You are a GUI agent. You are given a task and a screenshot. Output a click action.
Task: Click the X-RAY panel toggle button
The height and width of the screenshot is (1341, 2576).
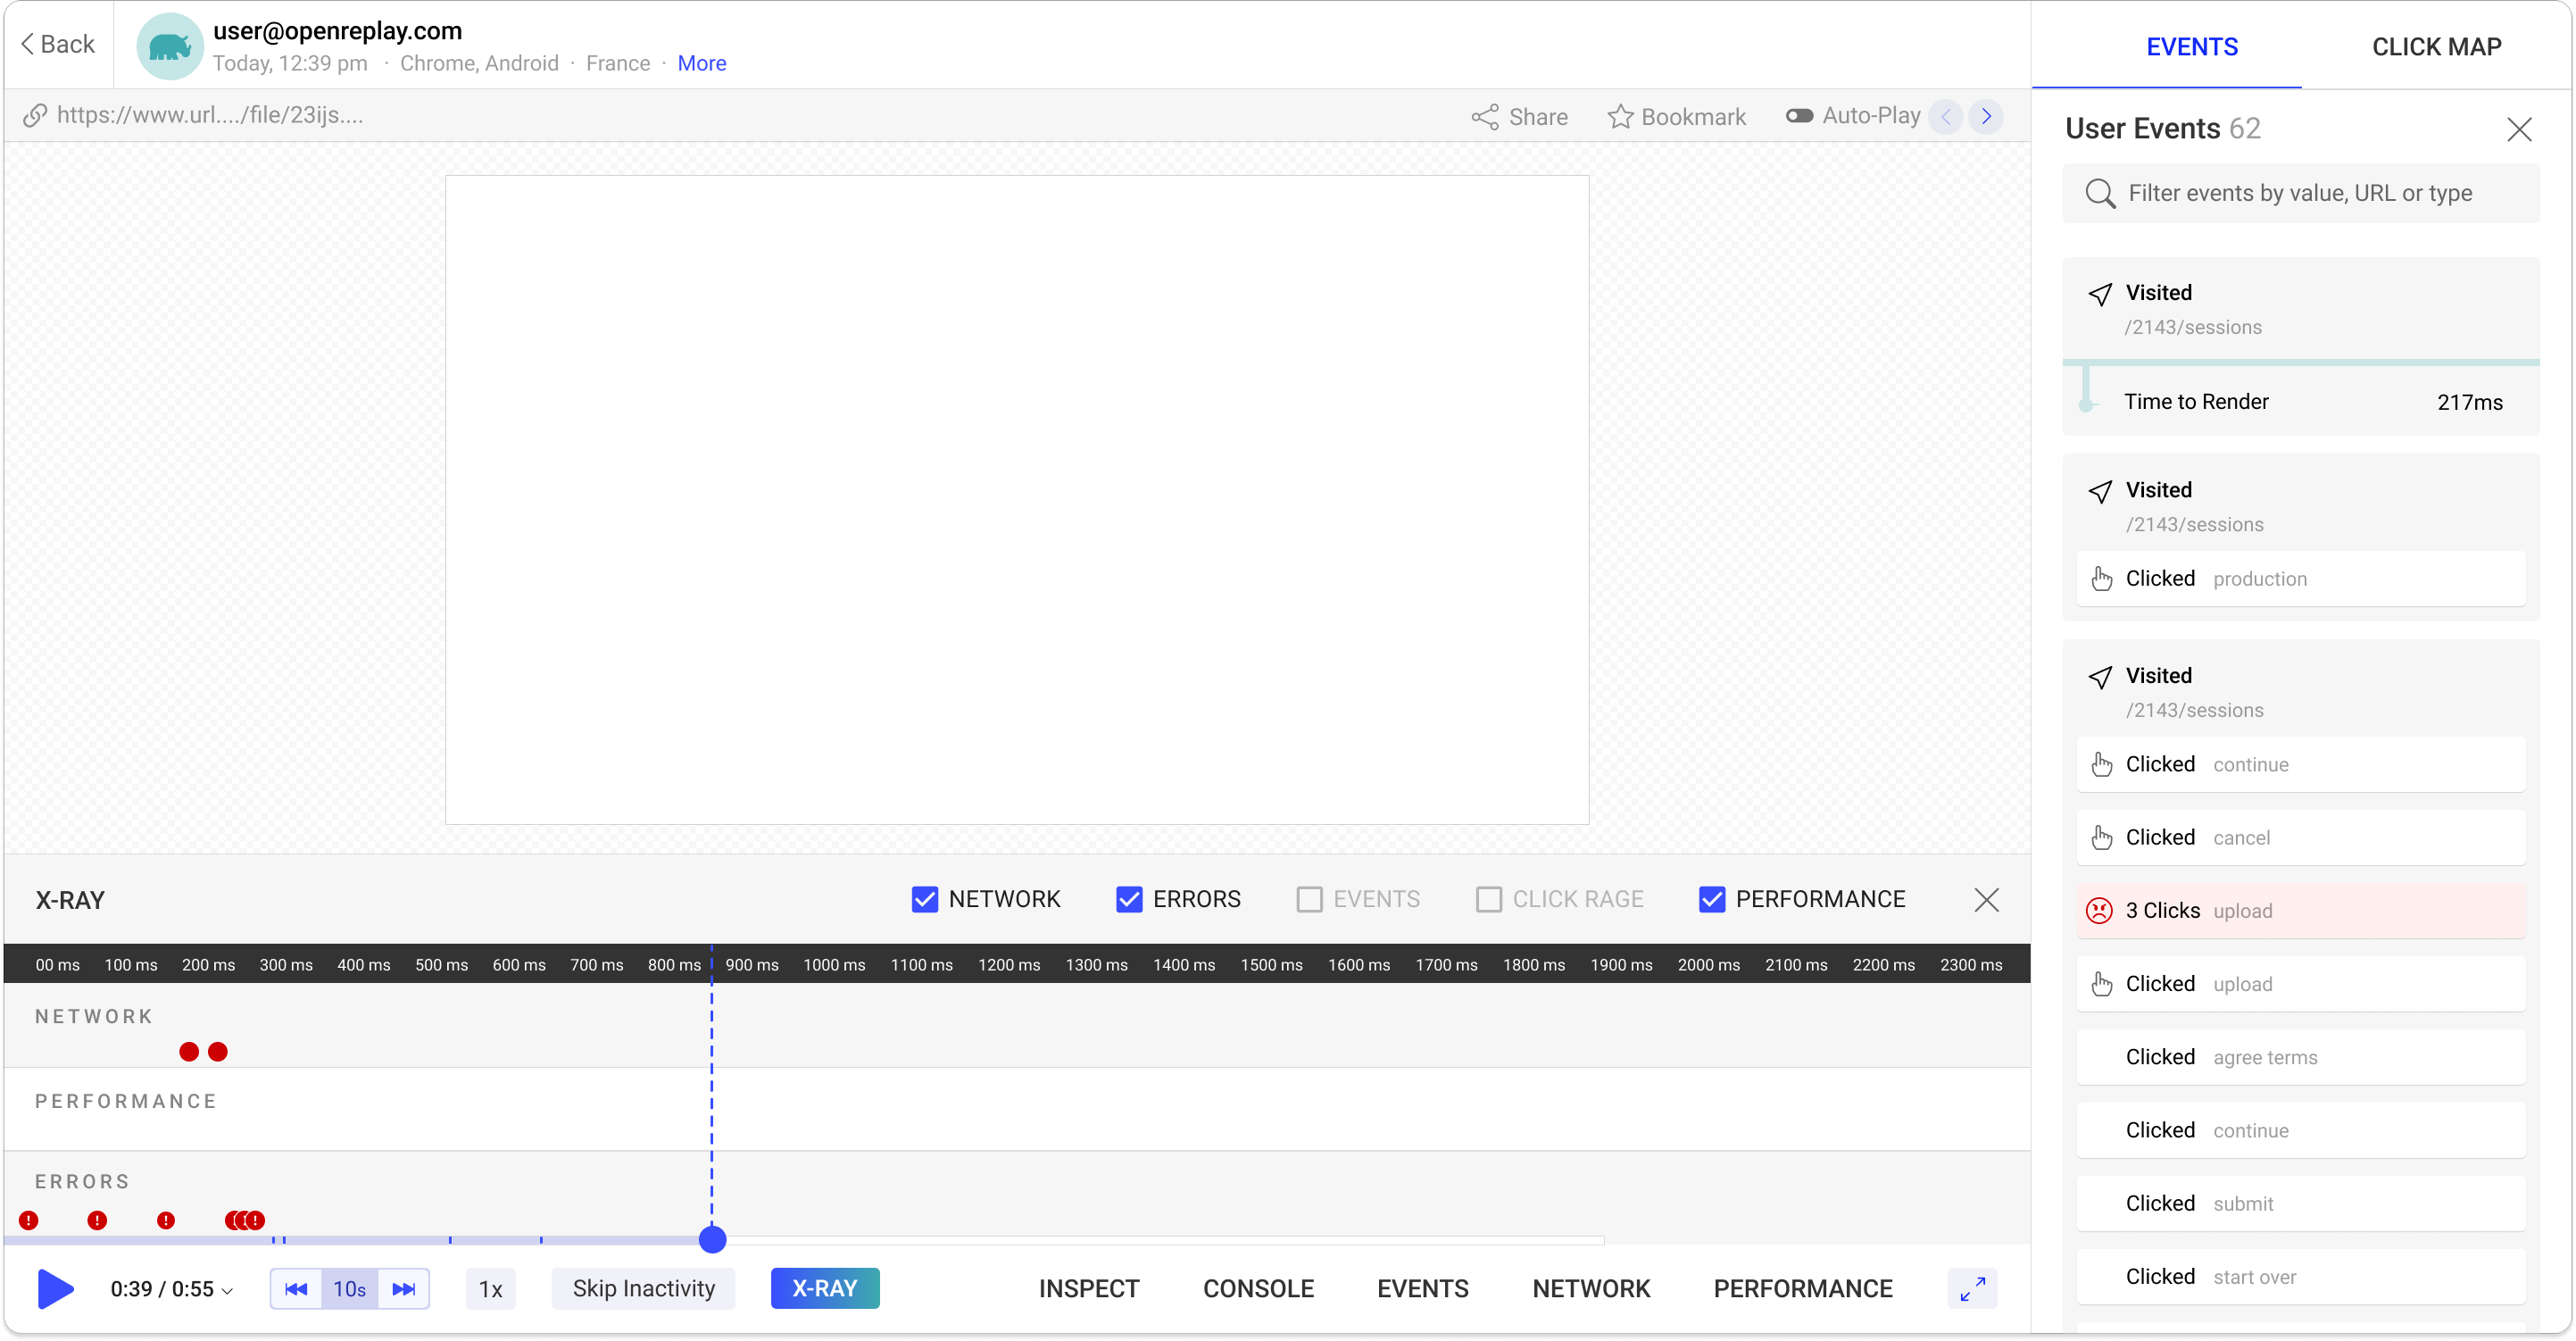coord(823,1288)
